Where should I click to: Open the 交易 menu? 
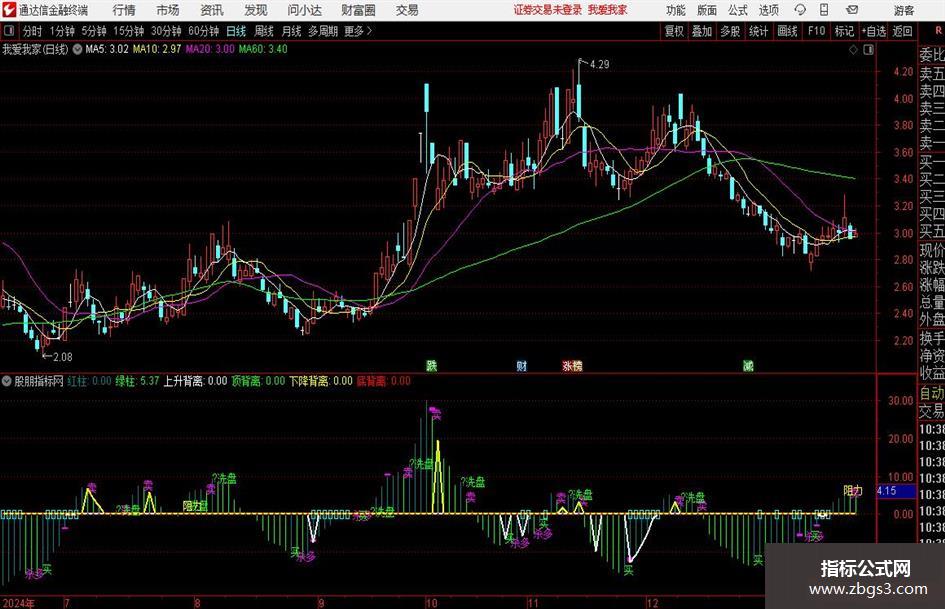[x=407, y=10]
